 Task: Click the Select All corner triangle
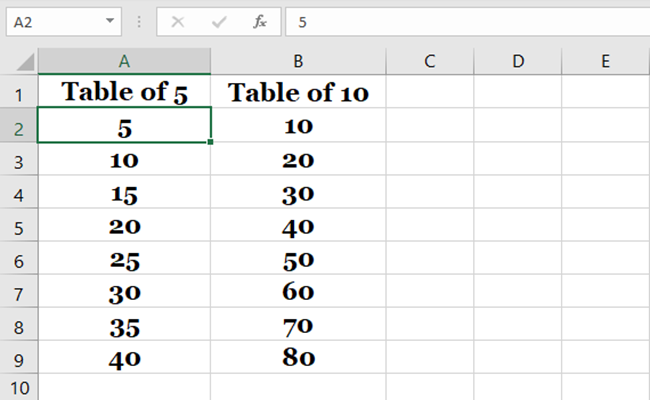pyautogui.click(x=24, y=62)
